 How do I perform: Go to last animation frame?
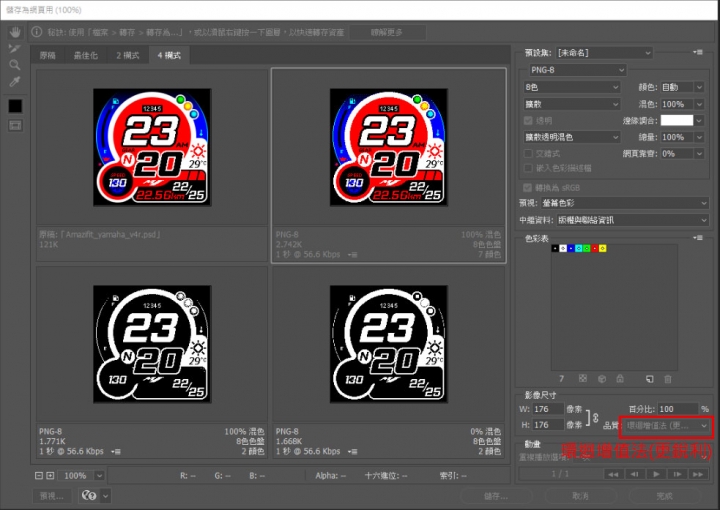(x=698, y=474)
